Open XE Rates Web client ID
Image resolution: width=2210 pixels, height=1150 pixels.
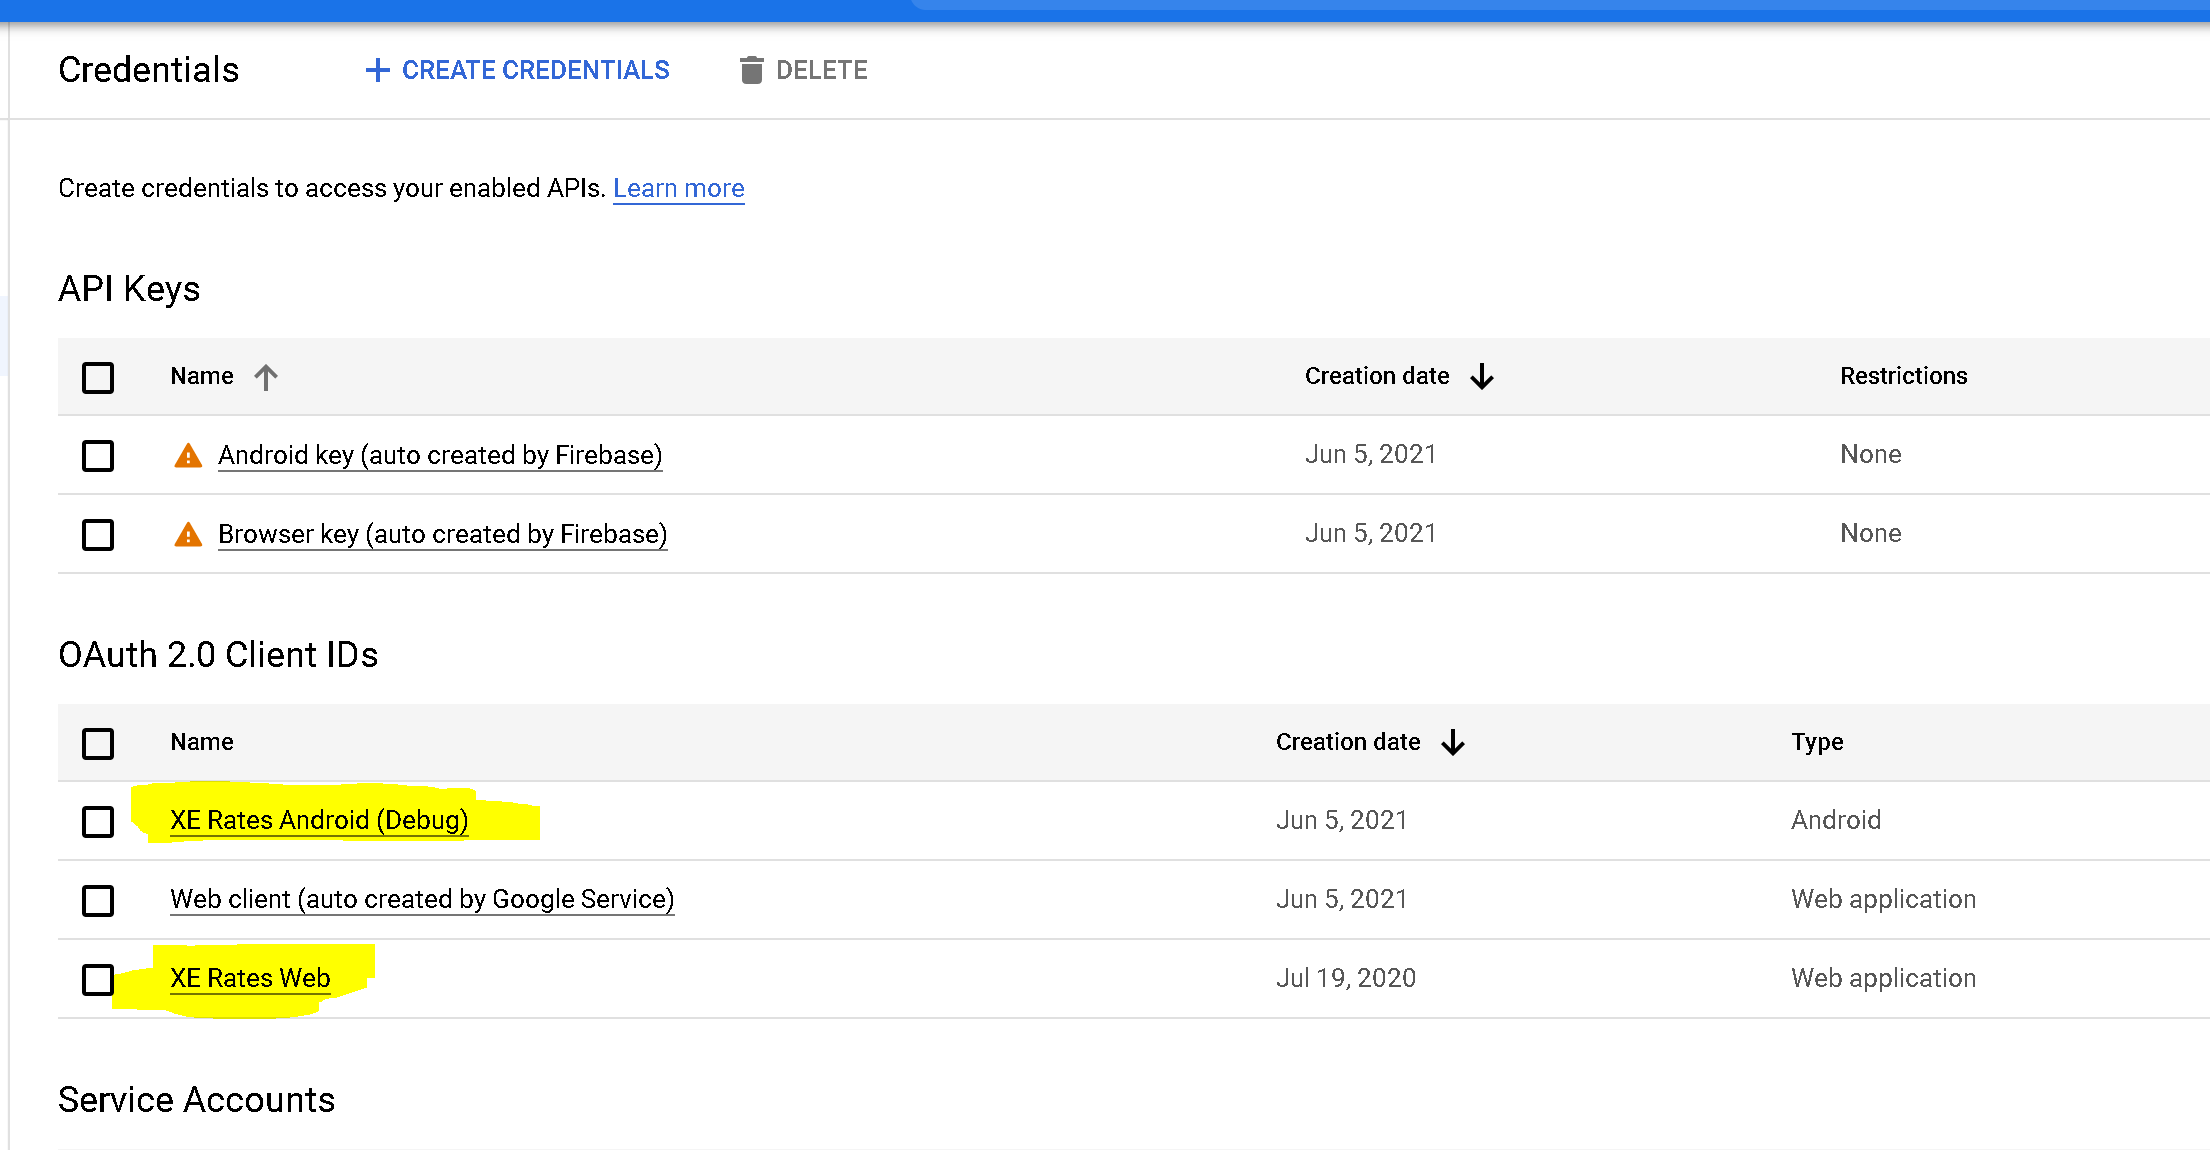click(250, 978)
